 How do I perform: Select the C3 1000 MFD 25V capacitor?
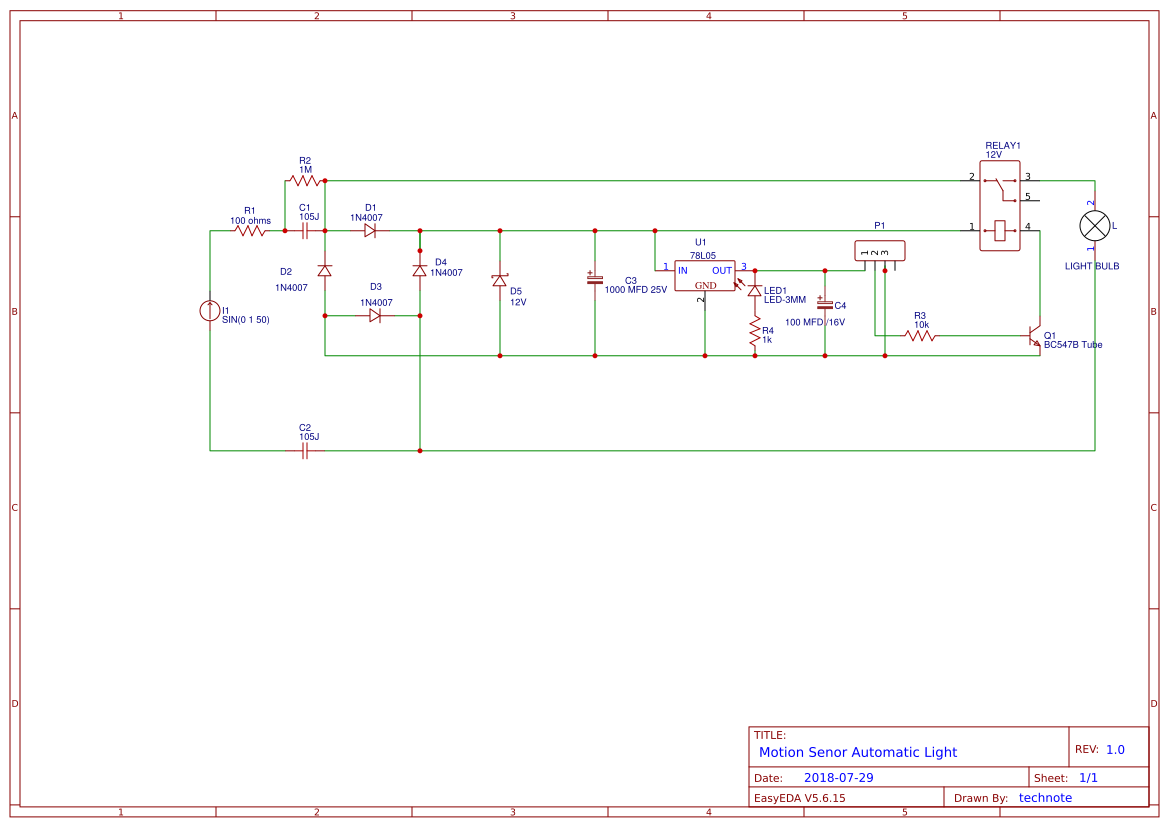(x=593, y=278)
